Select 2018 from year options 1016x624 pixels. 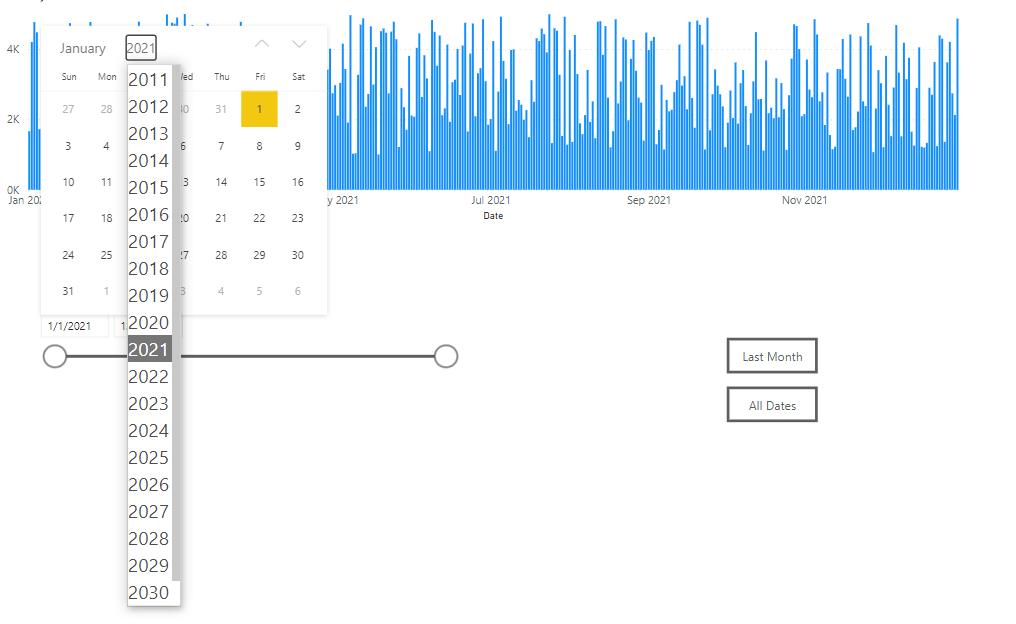tap(149, 269)
